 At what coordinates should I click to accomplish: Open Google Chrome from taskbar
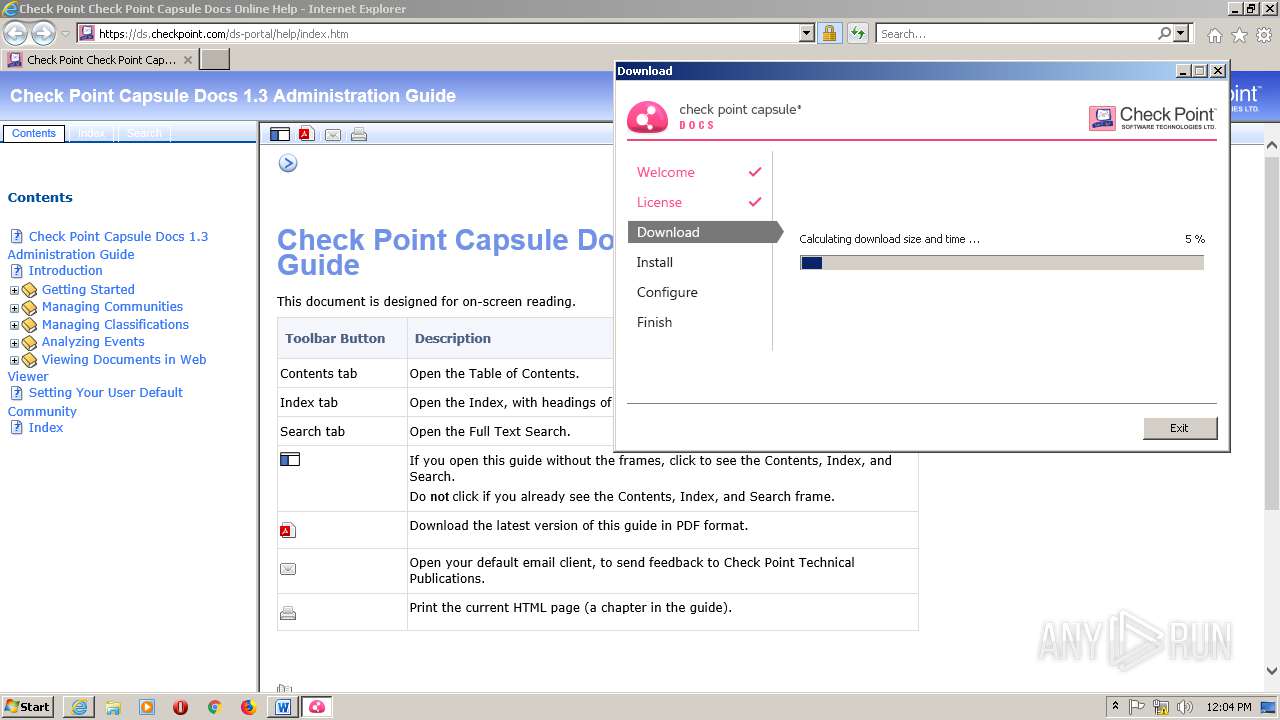(214, 707)
